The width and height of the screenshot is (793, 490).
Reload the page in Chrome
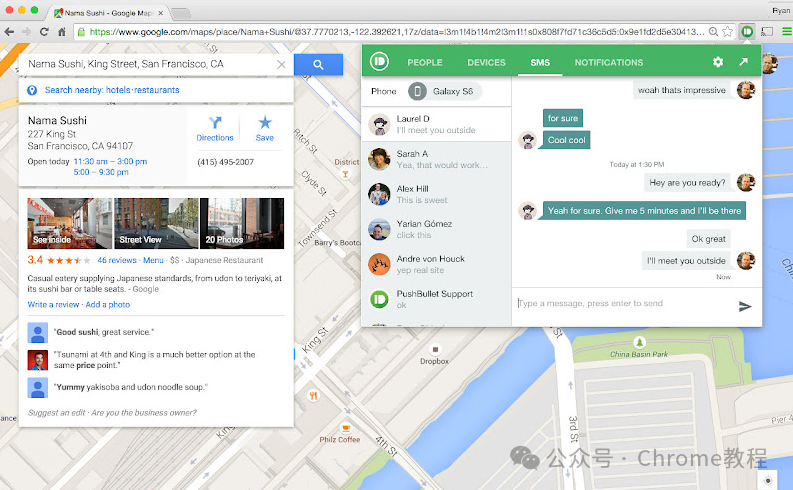[44, 32]
